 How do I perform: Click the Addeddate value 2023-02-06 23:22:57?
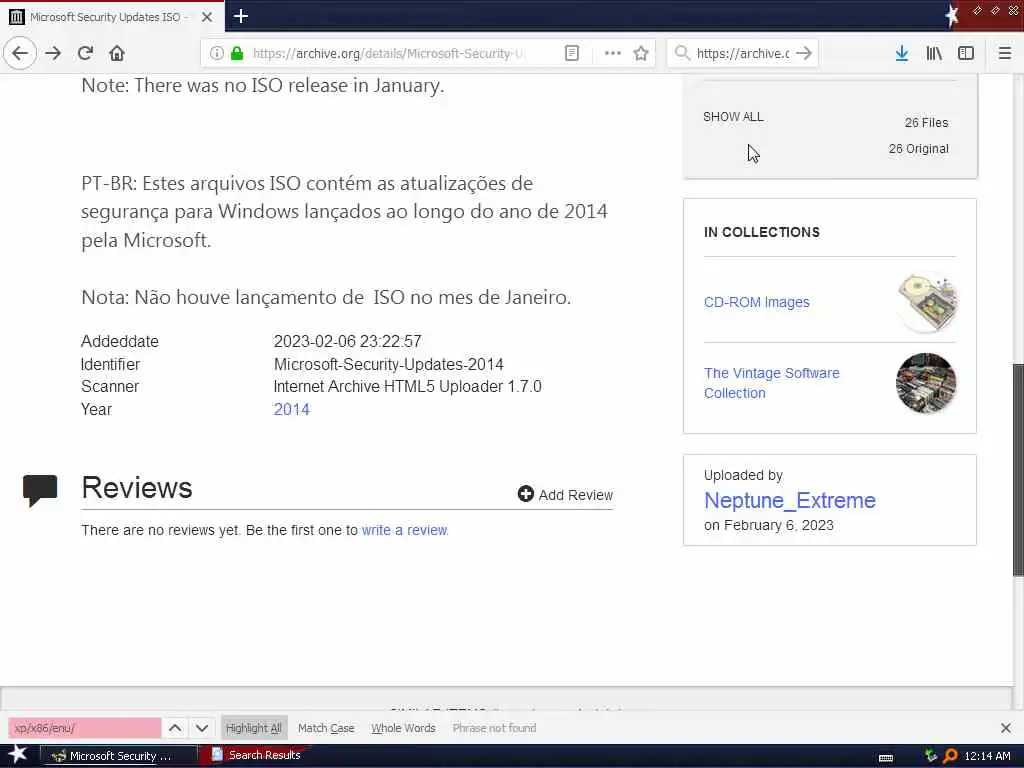pyautogui.click(x=347, y=341)
